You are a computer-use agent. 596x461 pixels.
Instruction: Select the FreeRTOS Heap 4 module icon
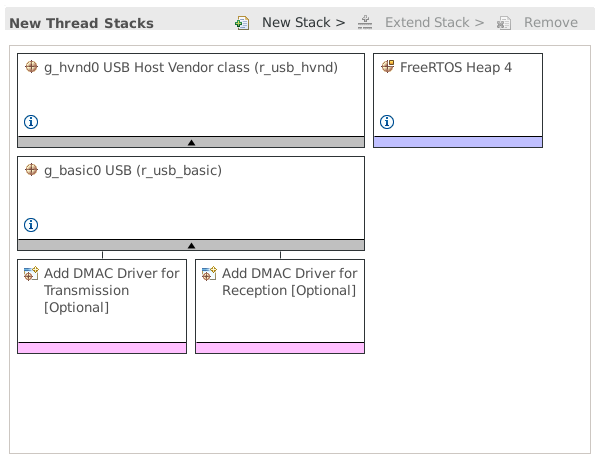tap(387, 67)
